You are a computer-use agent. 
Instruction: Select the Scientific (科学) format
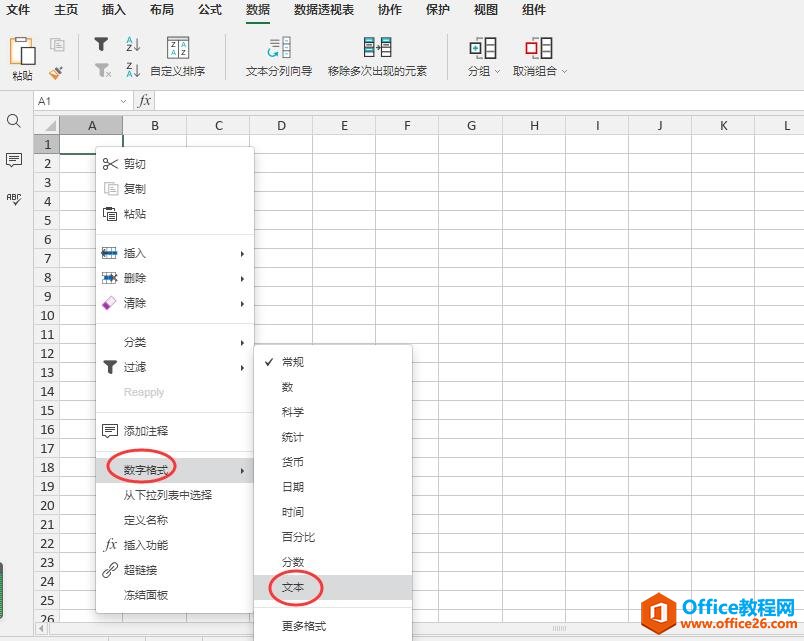(333, 412)
